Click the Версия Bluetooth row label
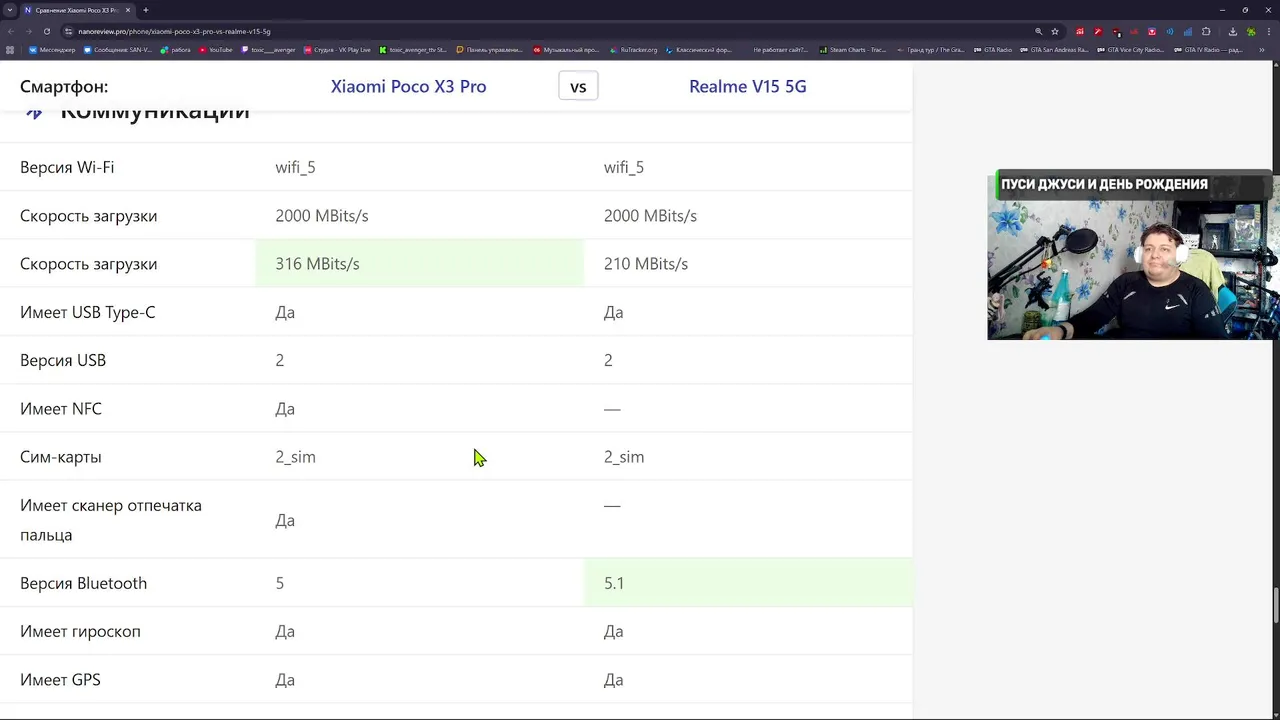The height and width of the screenshot is (720, 1280). (84, 583)
